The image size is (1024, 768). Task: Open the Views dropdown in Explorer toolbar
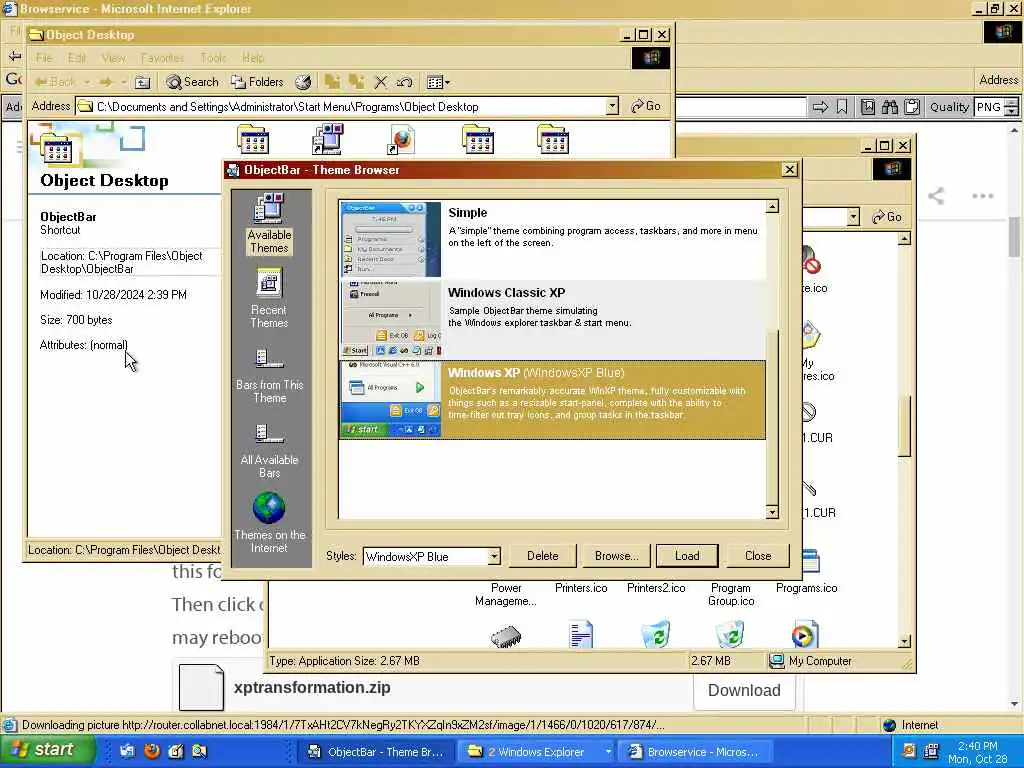pos(438,82)
